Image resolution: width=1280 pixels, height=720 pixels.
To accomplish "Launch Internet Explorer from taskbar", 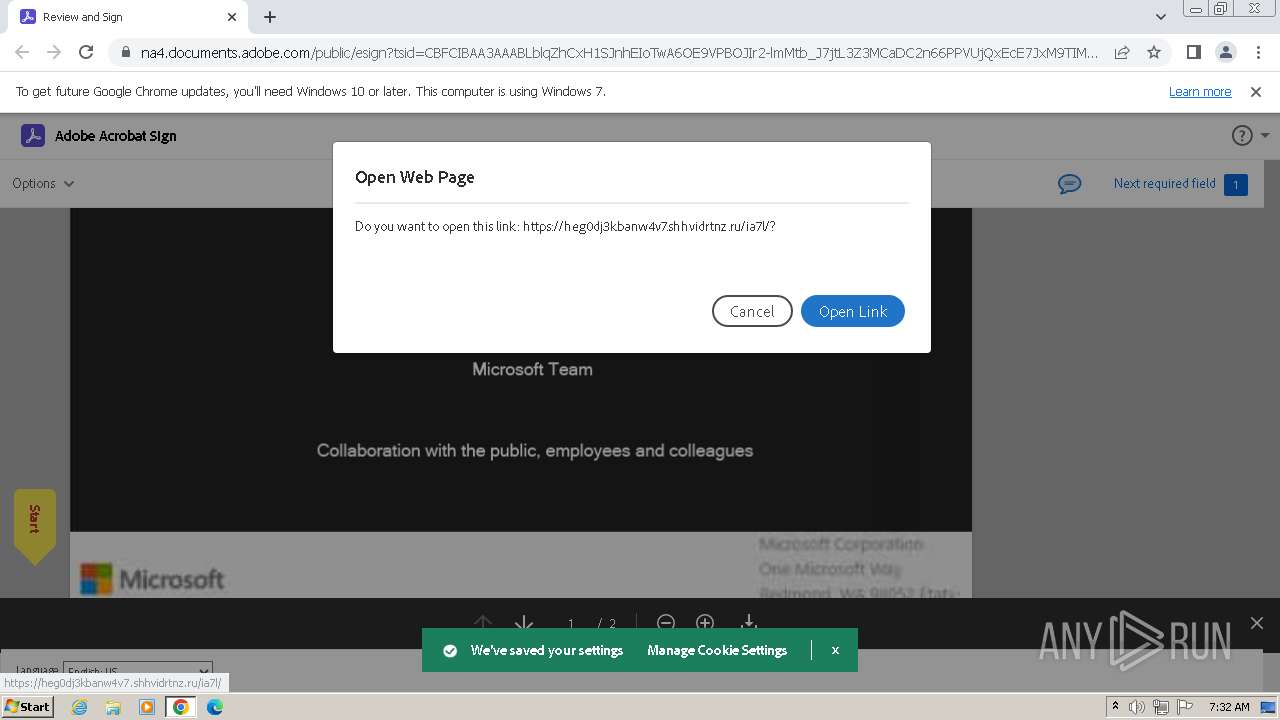I will click(79, 707).
